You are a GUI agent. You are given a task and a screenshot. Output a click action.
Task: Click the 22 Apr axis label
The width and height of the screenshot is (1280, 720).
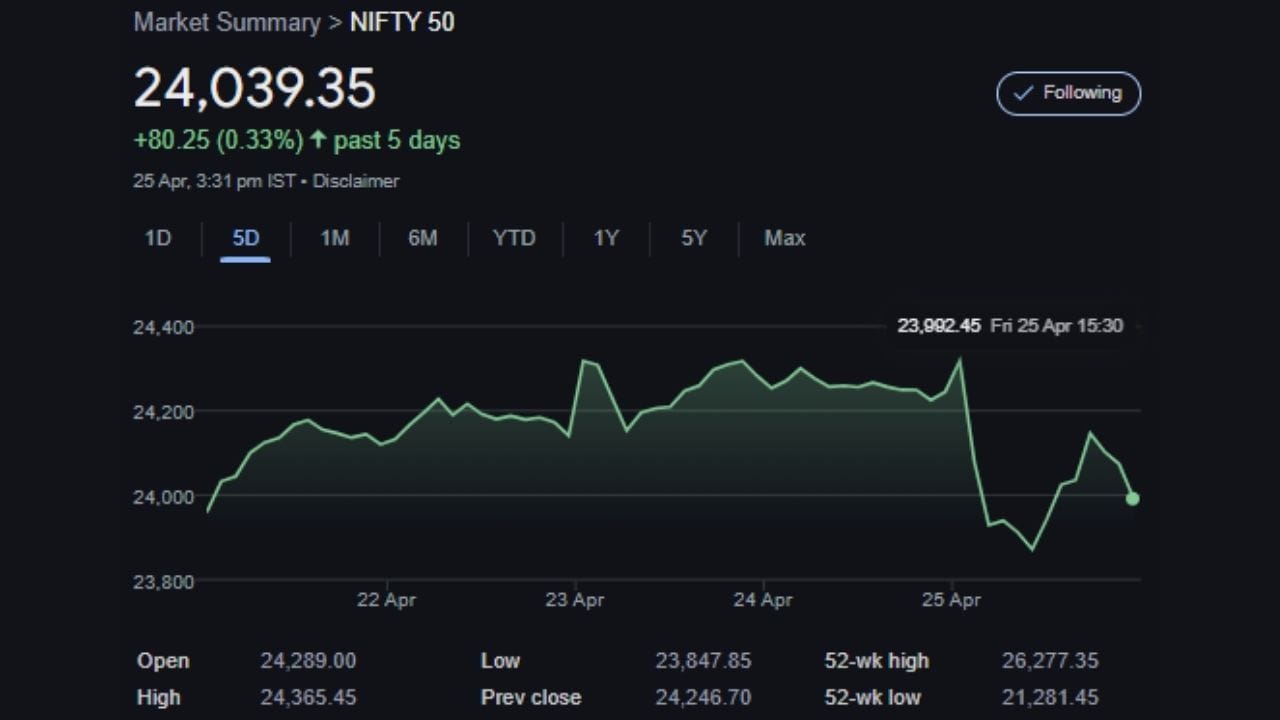click(386, 600)
